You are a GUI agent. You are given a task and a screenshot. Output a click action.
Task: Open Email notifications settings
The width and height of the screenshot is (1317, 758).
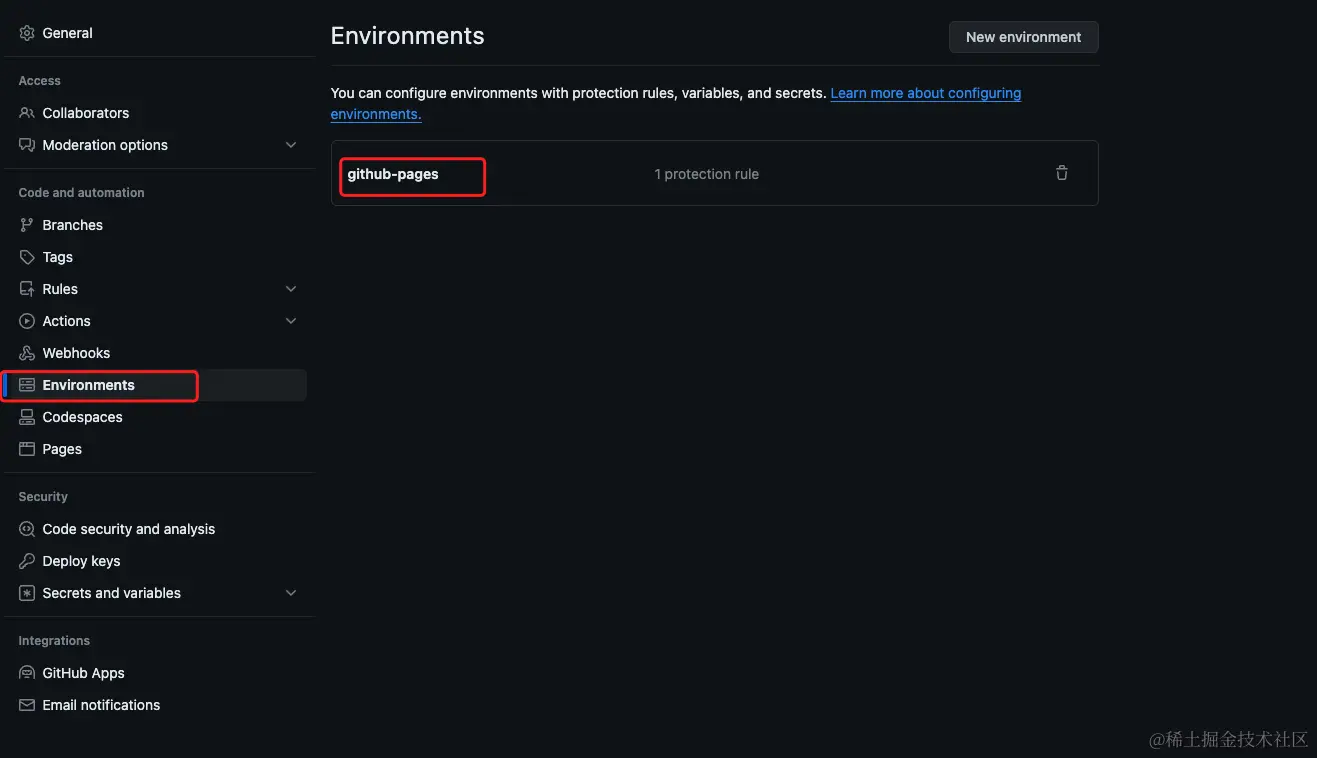[101, 705]
